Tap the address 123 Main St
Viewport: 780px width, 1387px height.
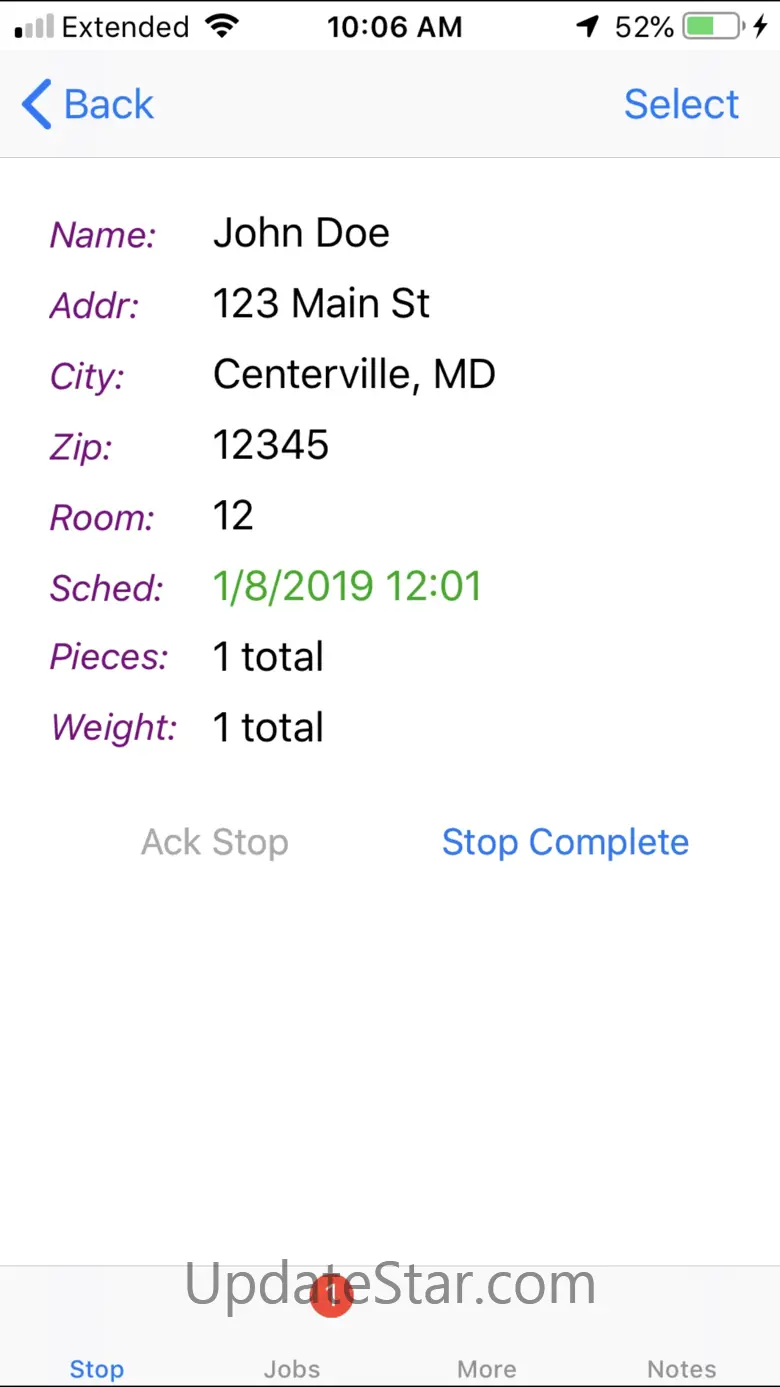point(321,303)
